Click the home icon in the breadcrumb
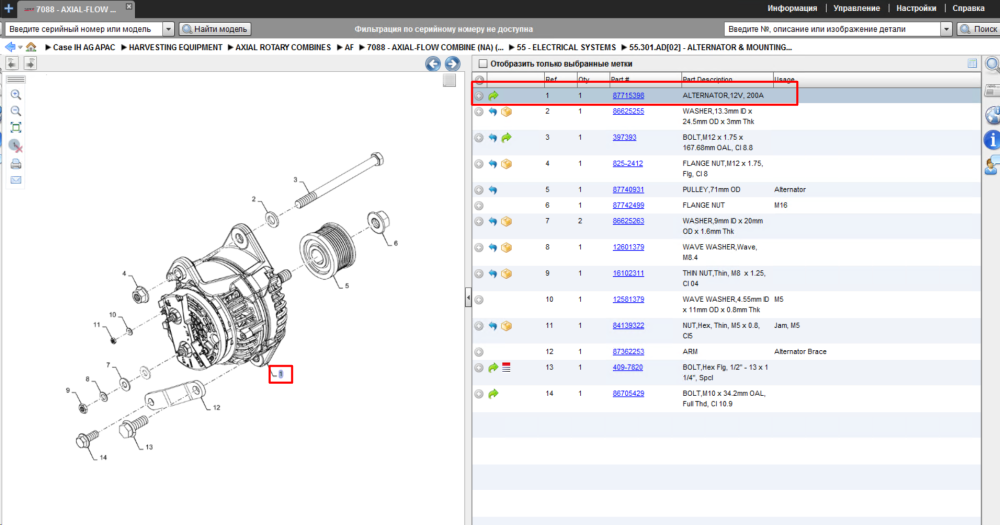Screen dimensions: 1000x525 click(x=31, y=47)
